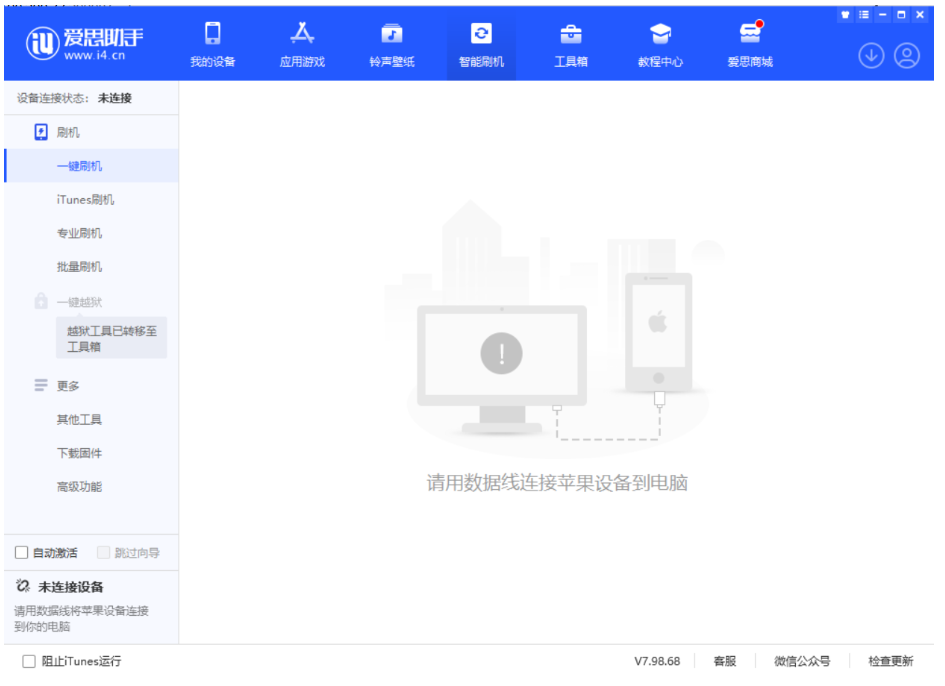945x686 pixels.
Task: Open the skin theme shirt icon
Action: [845, 15]
